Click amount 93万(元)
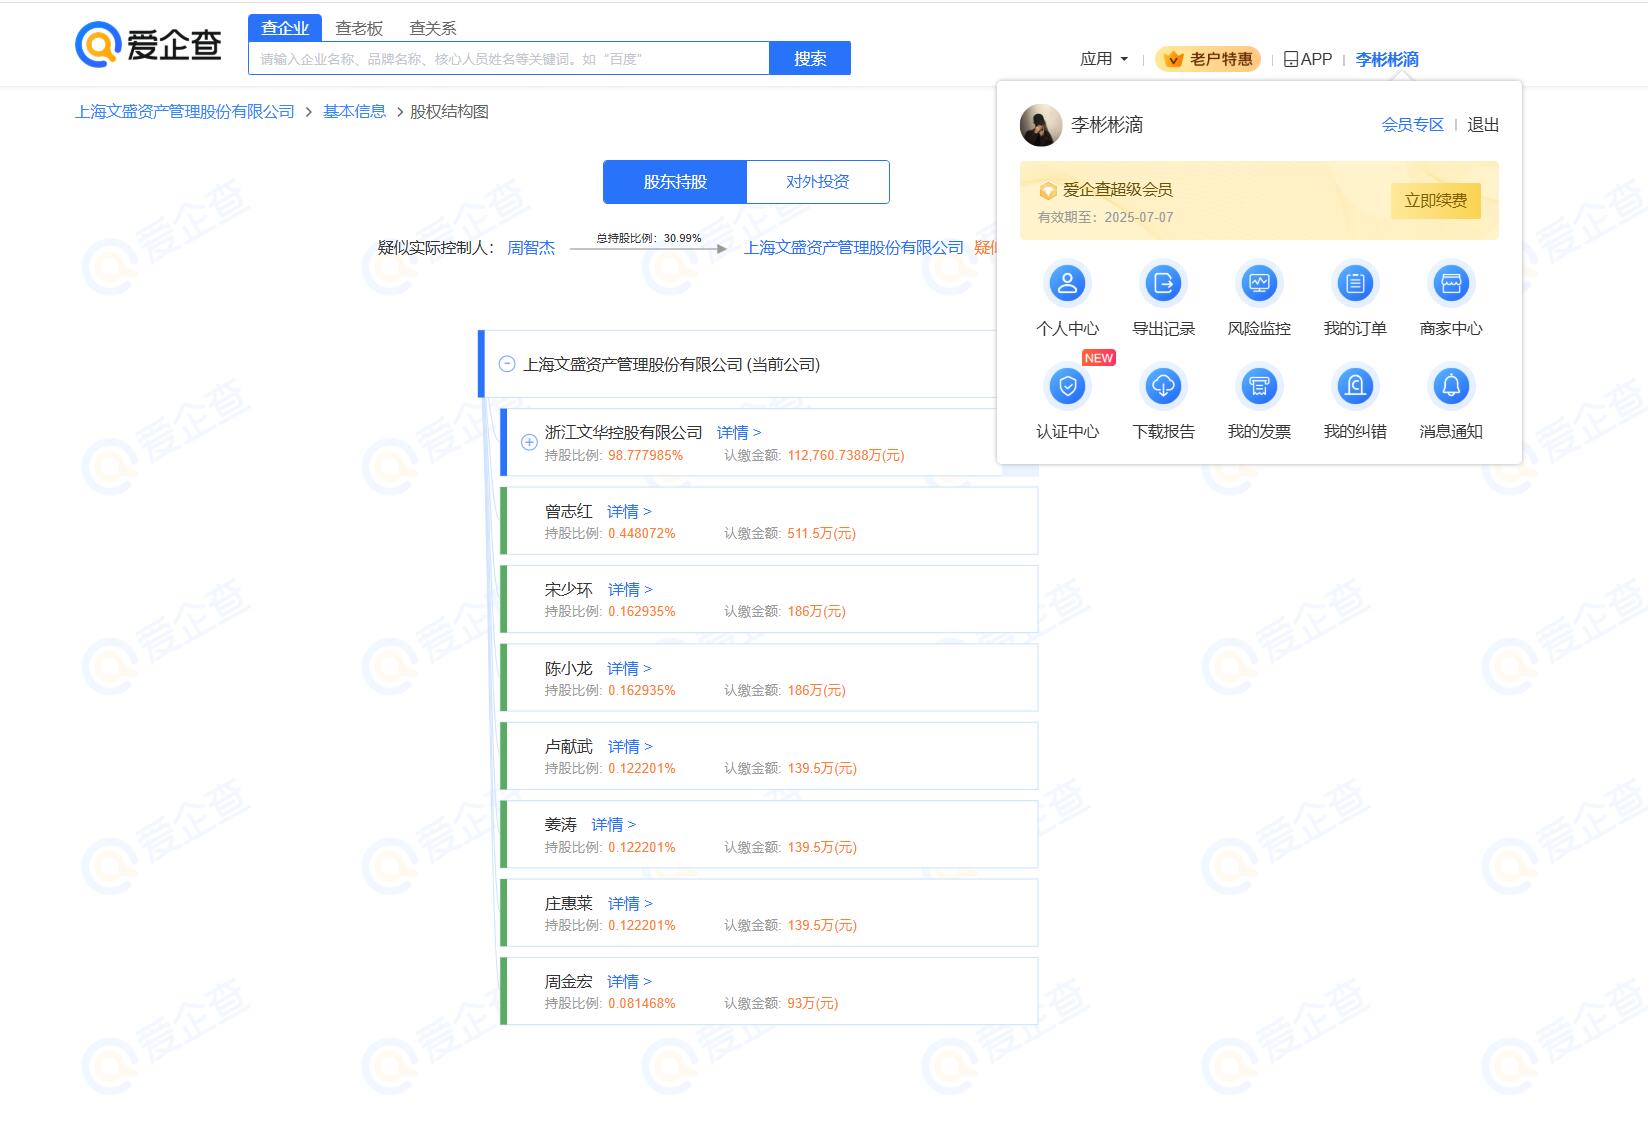The image size is (1648, 1143). click(812, 1004)
